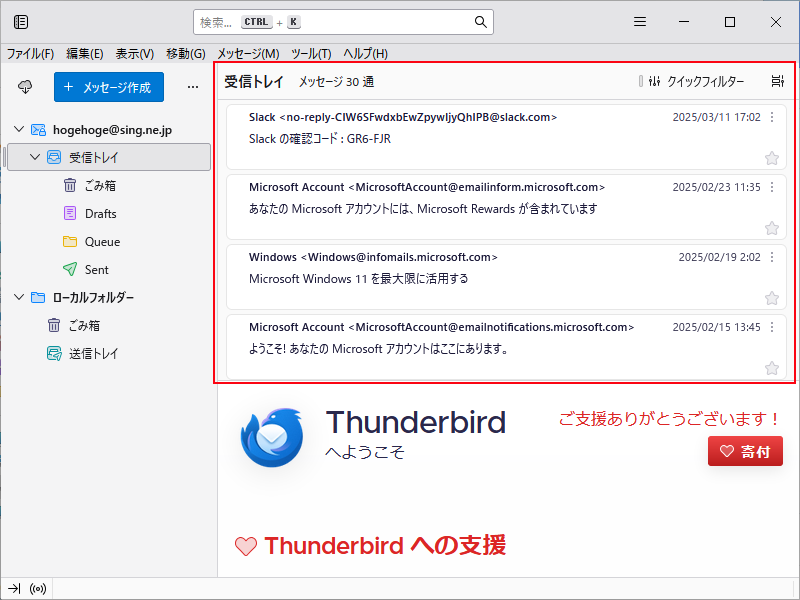Open the Thunderbird hamburger app menu
800x600 pixels.
(x=640, y=22)
